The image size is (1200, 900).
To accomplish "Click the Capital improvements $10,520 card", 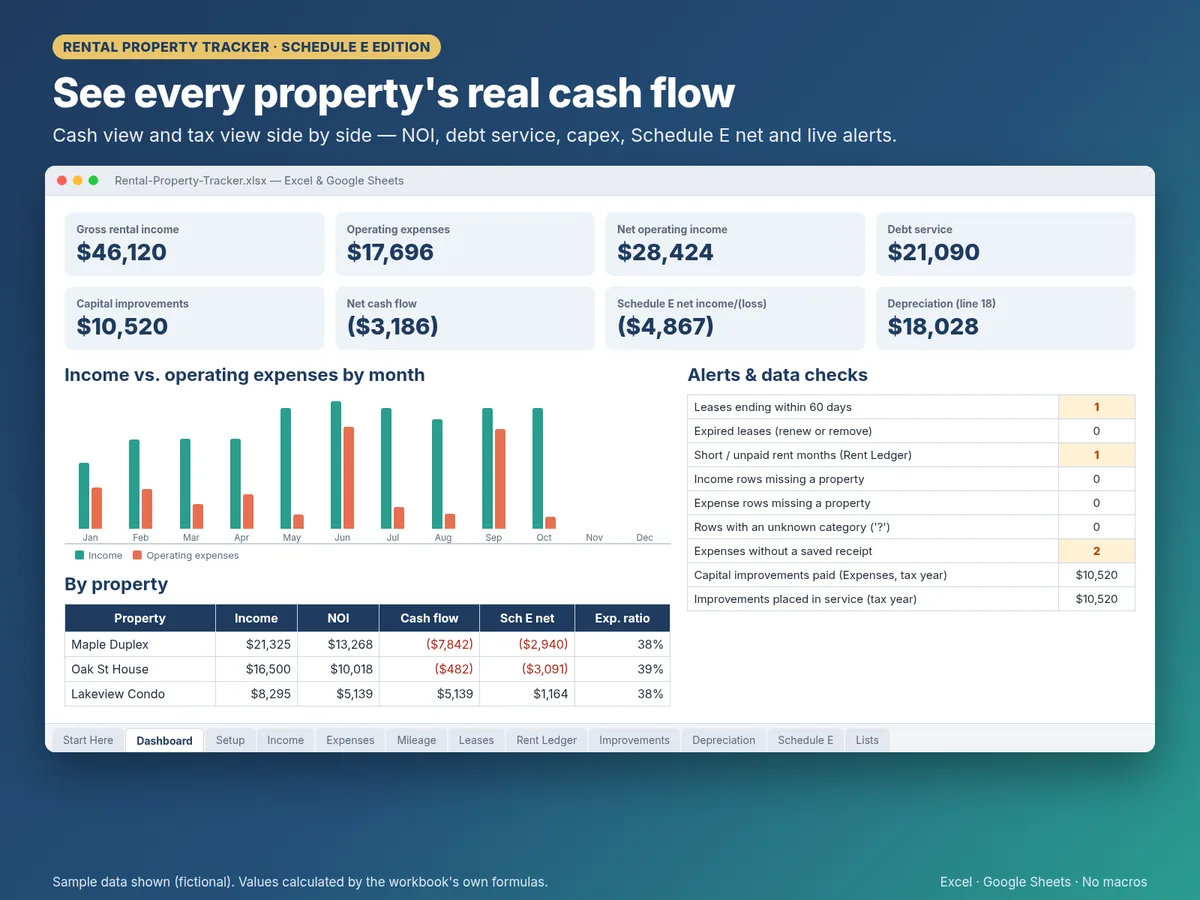I will [194, 318].
